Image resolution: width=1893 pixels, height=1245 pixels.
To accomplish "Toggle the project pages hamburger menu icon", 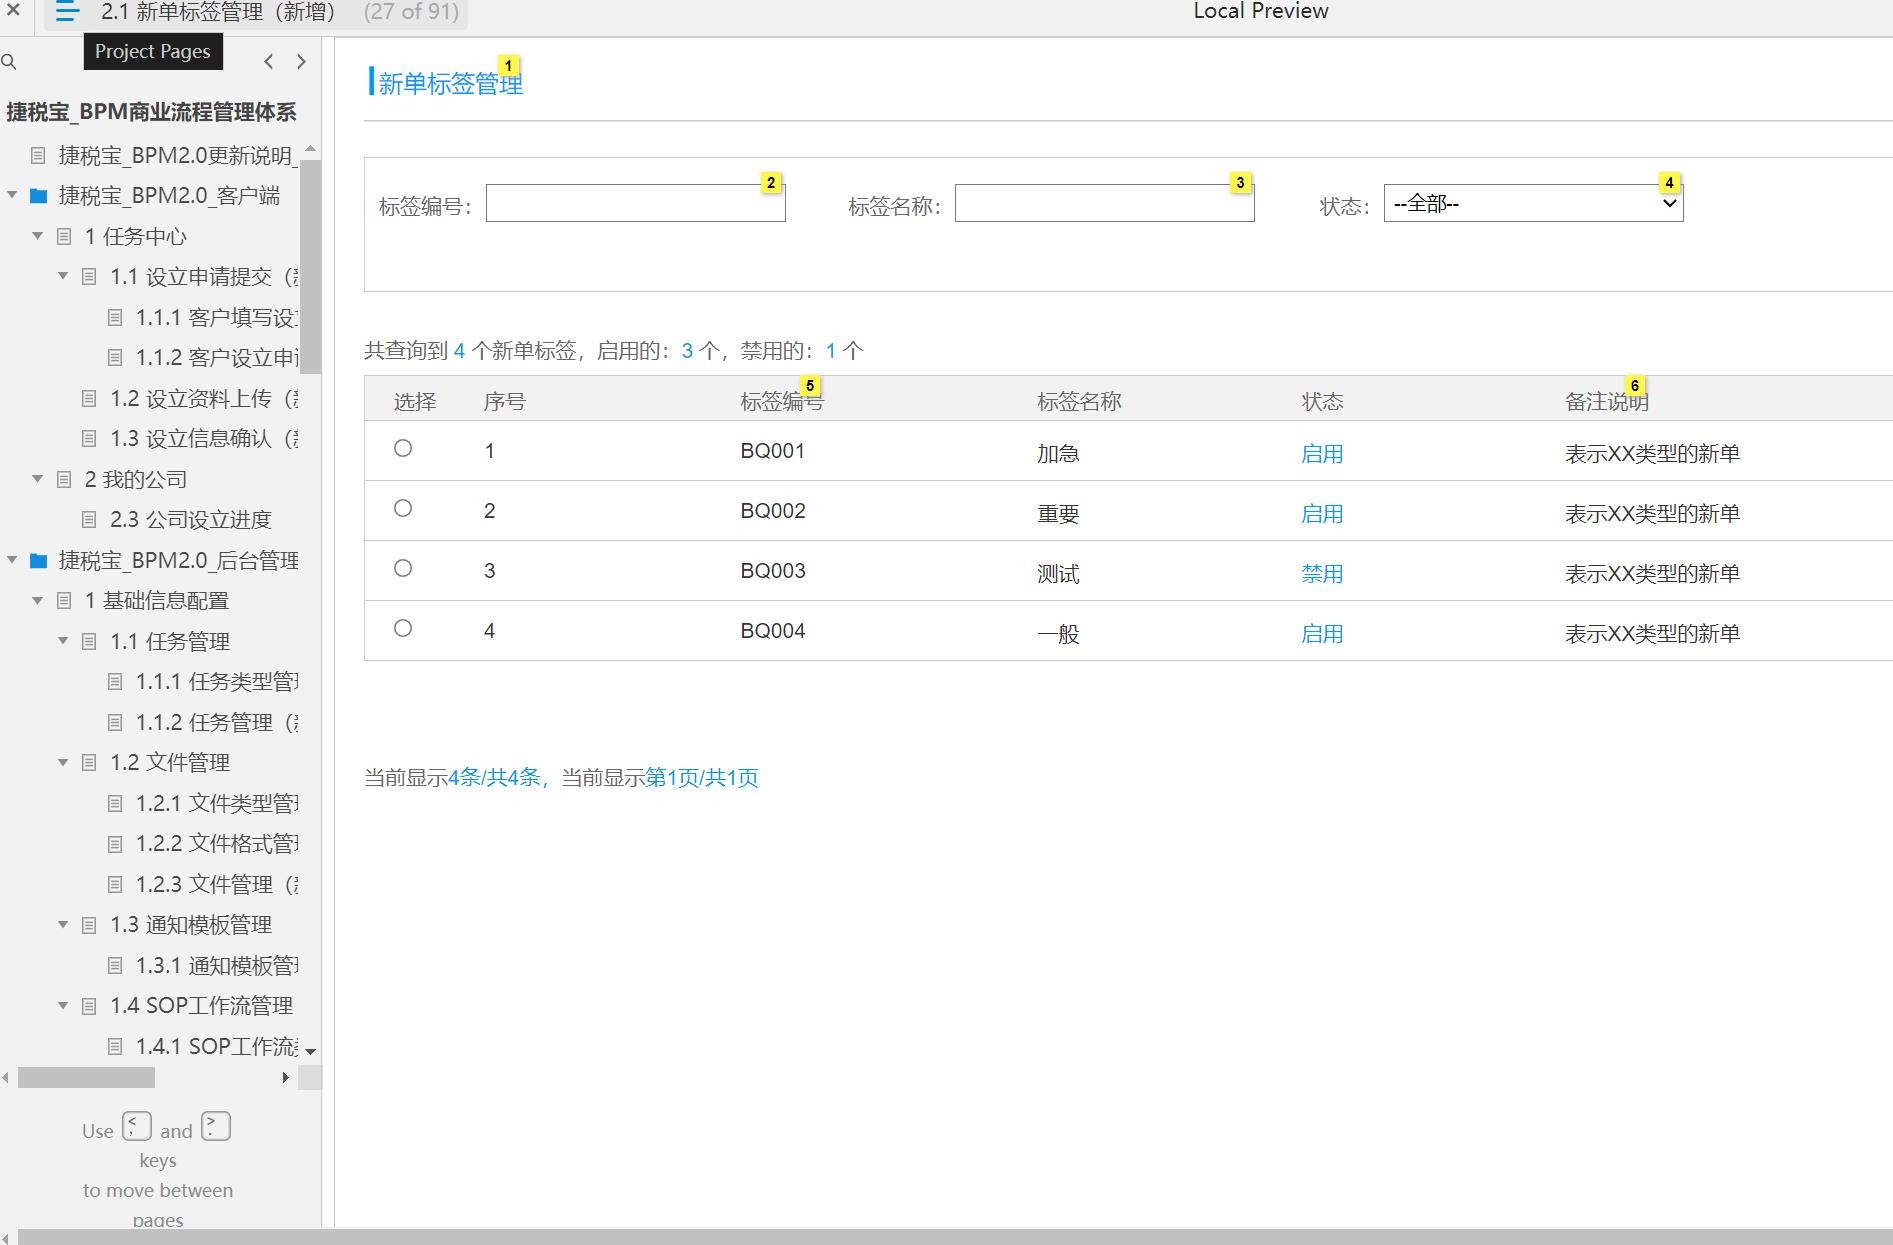I will click(67, 12).
